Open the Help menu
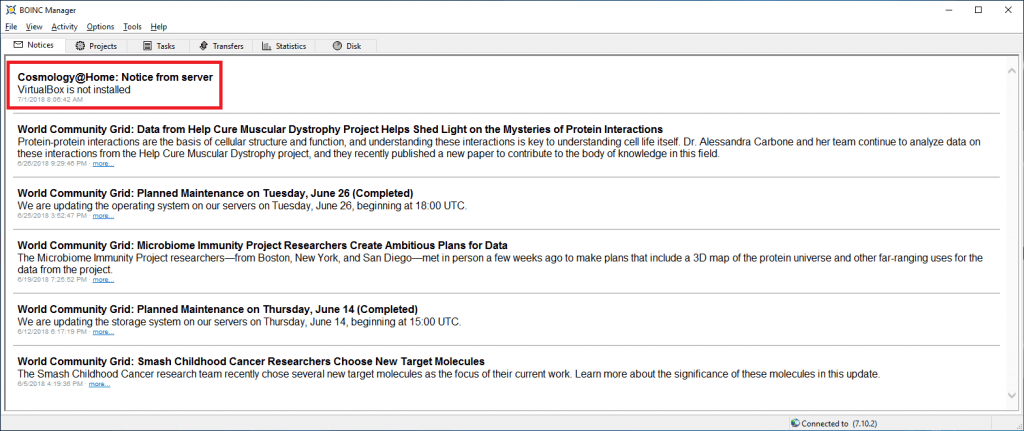The height and width of the screenshot is (431, 1024). pos(159,26)
